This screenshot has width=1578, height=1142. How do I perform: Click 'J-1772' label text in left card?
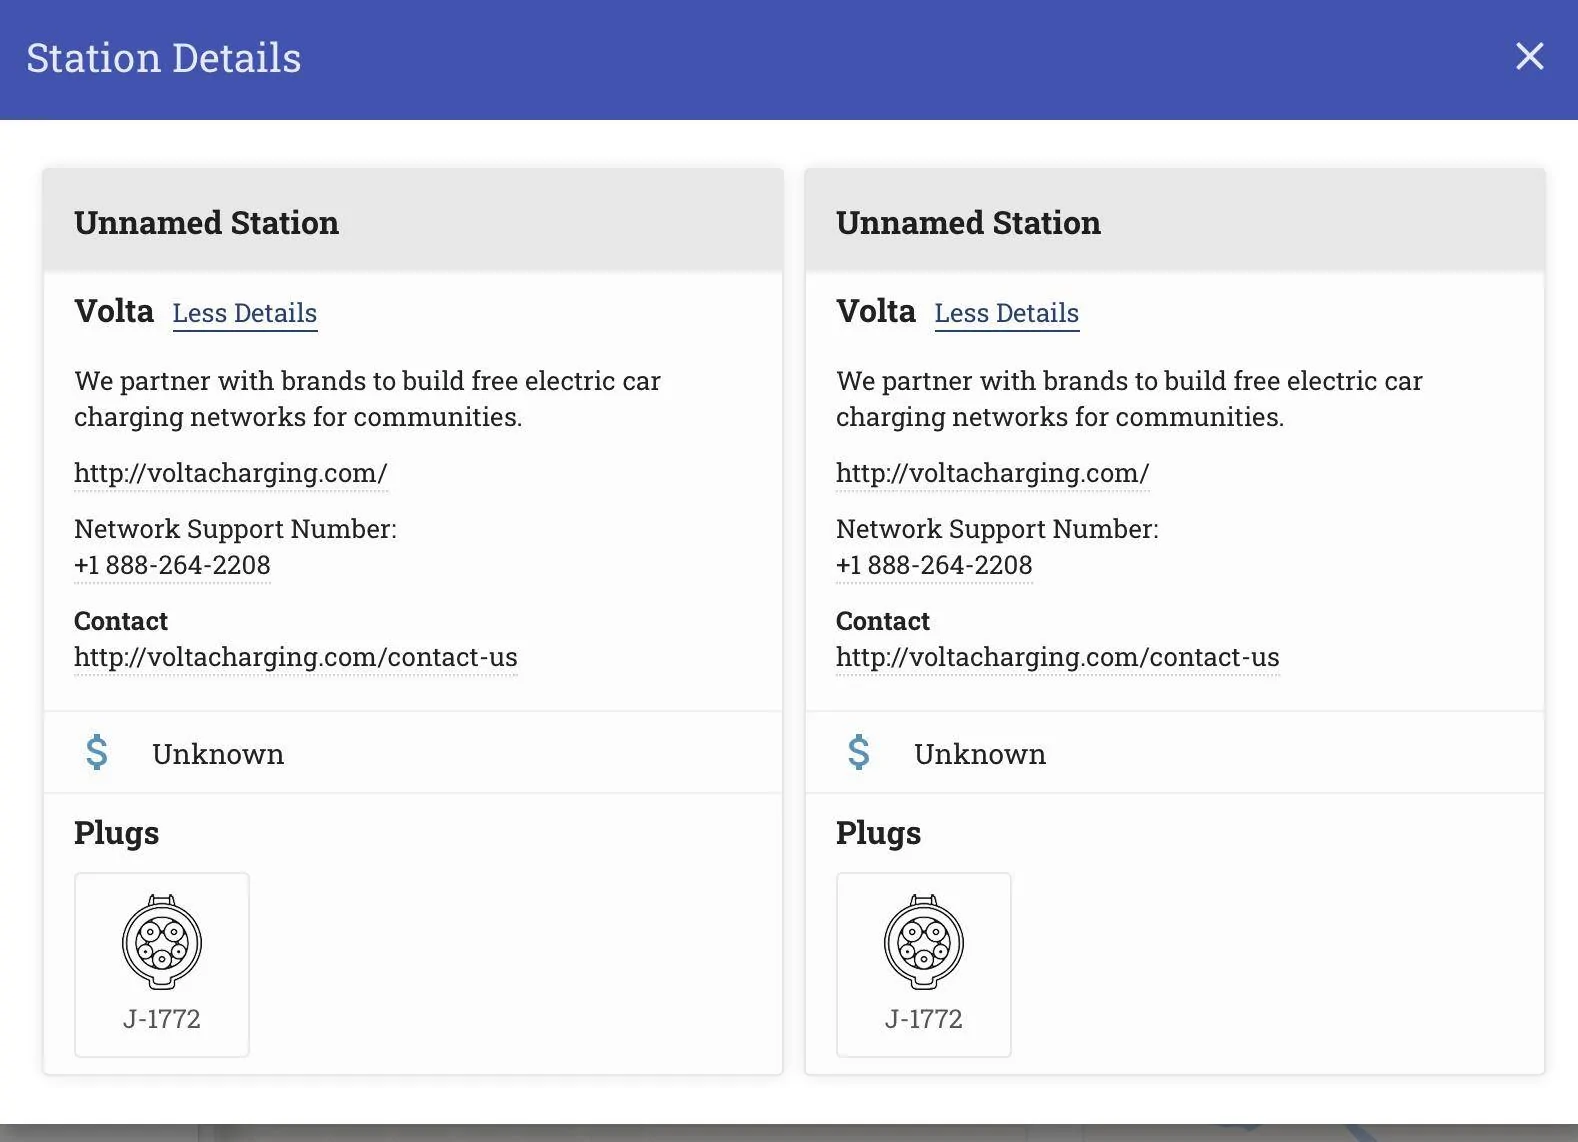pos(162,1019)
